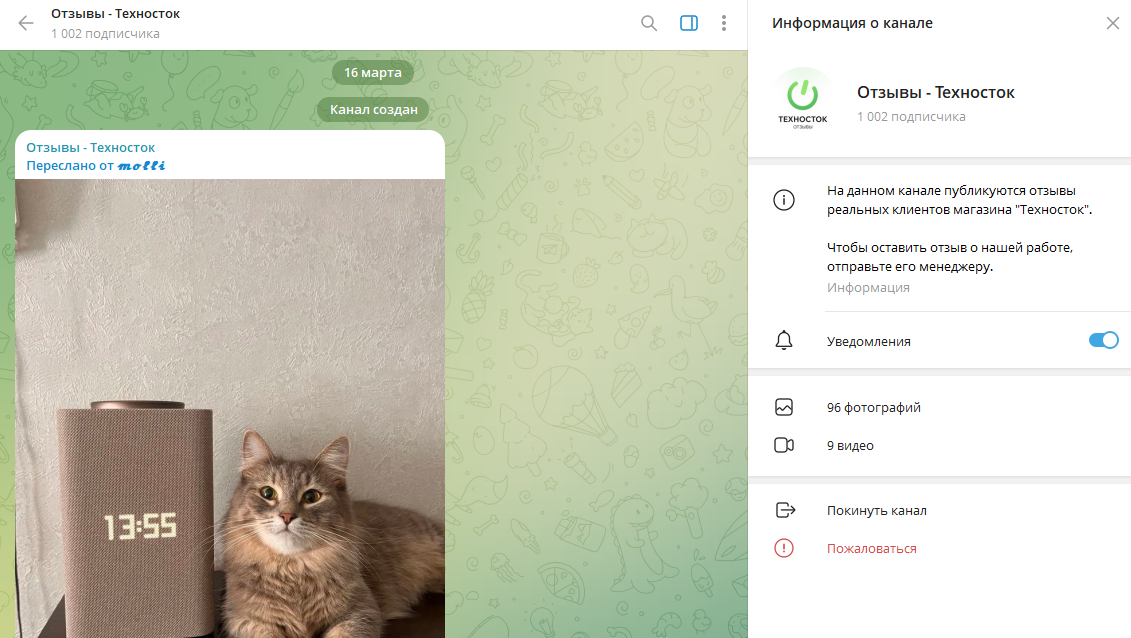Select Пожаловаться to report channel
The height and width of the screenshot is (638, 1131).
point(871,549)
